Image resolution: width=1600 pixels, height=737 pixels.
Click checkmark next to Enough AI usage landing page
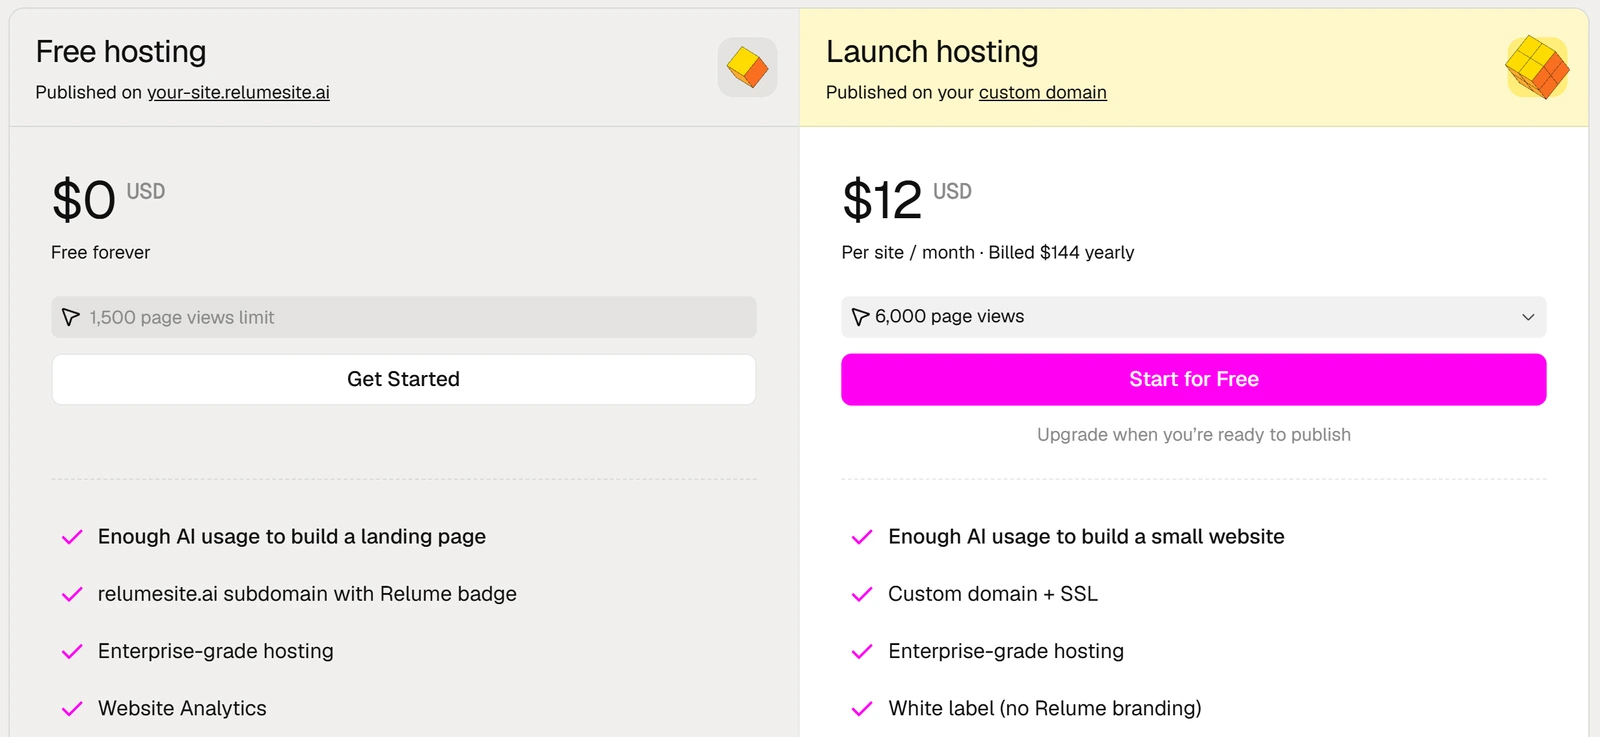(x=72, y=537)
